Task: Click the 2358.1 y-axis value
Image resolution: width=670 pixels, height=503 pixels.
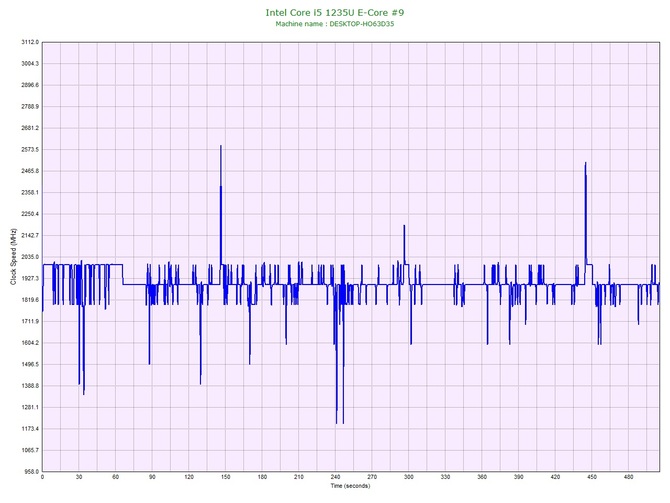Action: [x=30, y=192]
